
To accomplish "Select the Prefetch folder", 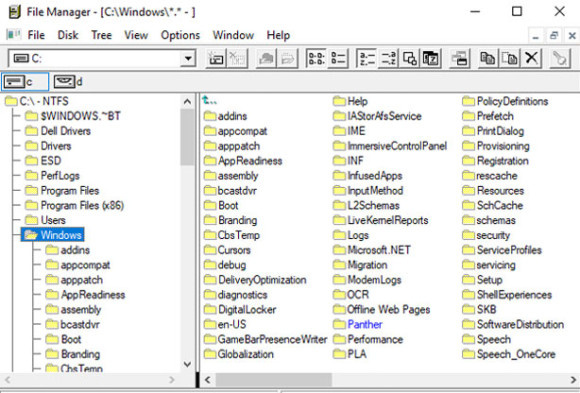I will point(488,116).
